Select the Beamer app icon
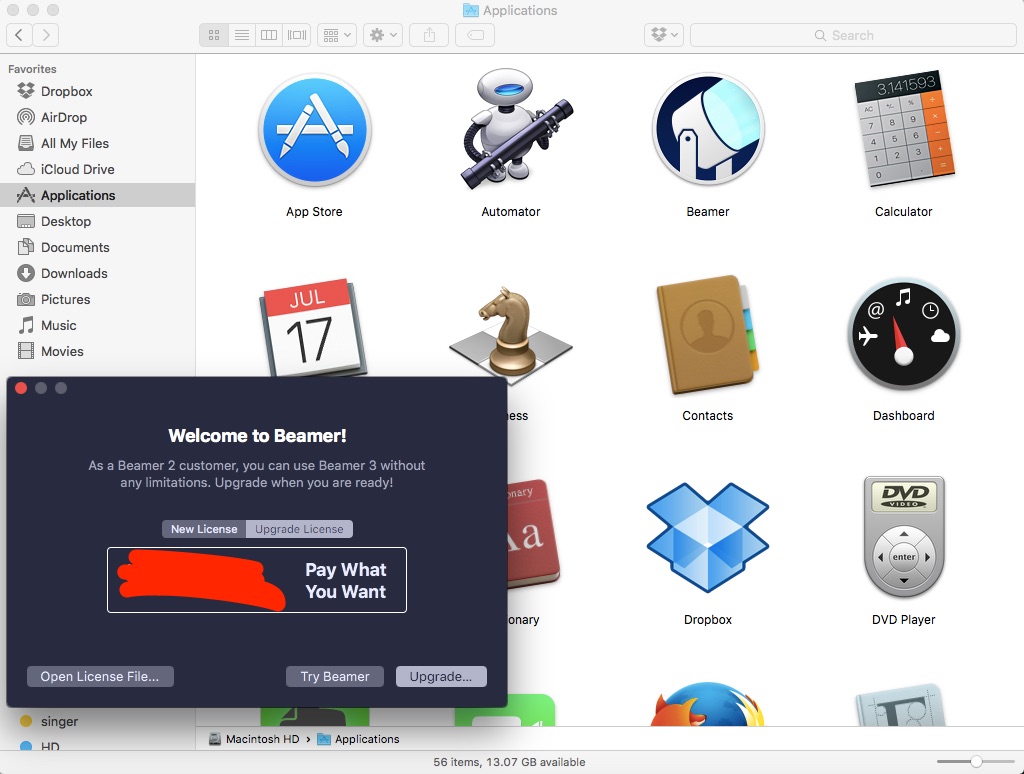Viewport: 1024px width, 774px height. [708, 129]
